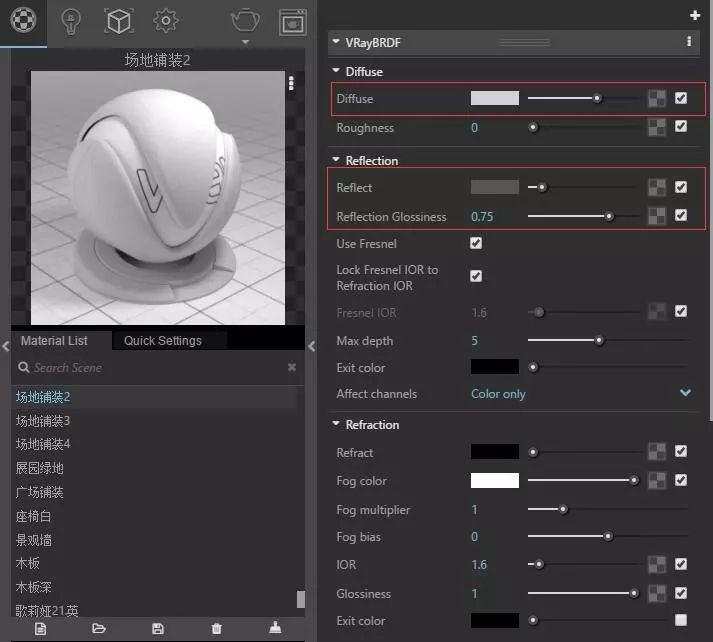Start render with the teapot icon
713x642 pixels.
tap(245, 20)
